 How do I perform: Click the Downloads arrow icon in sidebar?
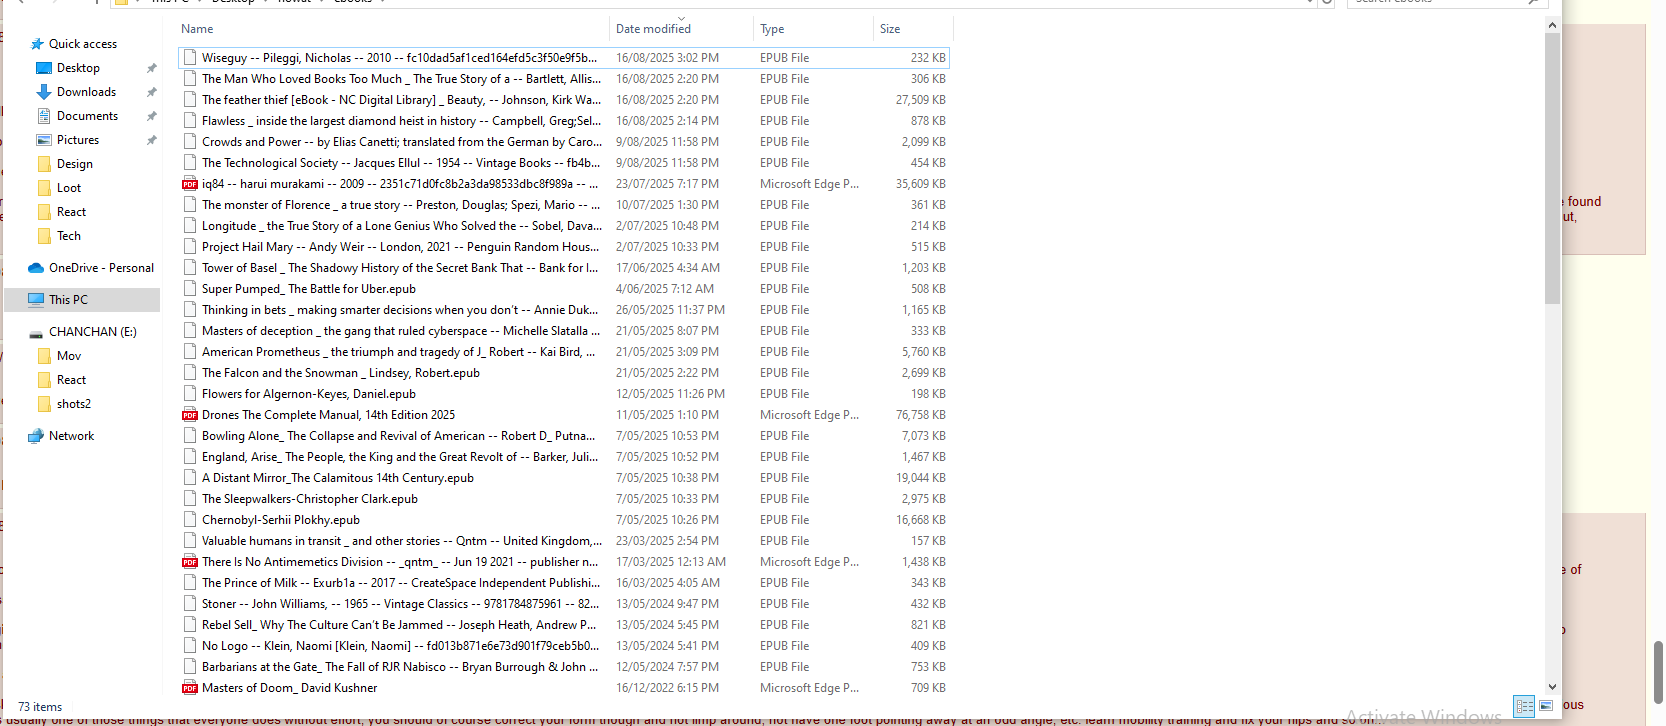[x=44, y=92]
